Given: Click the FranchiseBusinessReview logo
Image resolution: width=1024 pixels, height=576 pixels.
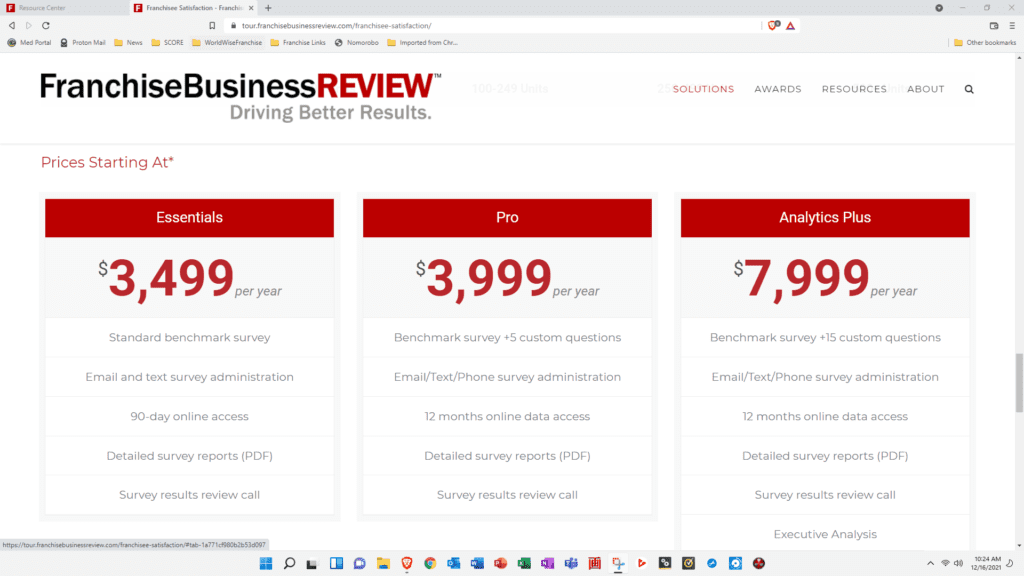Looking at the screenshot, I should 240,97.
